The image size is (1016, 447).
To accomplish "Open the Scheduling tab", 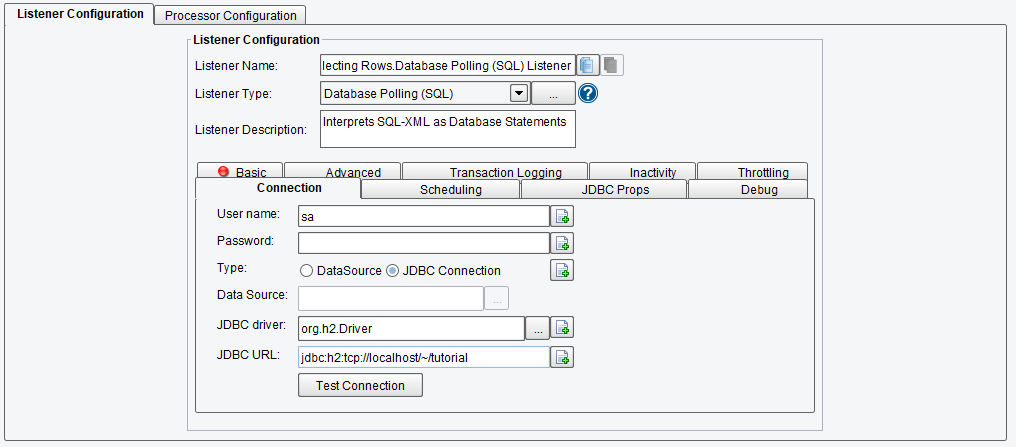I will pyautogui.click(x=450, y=190).
